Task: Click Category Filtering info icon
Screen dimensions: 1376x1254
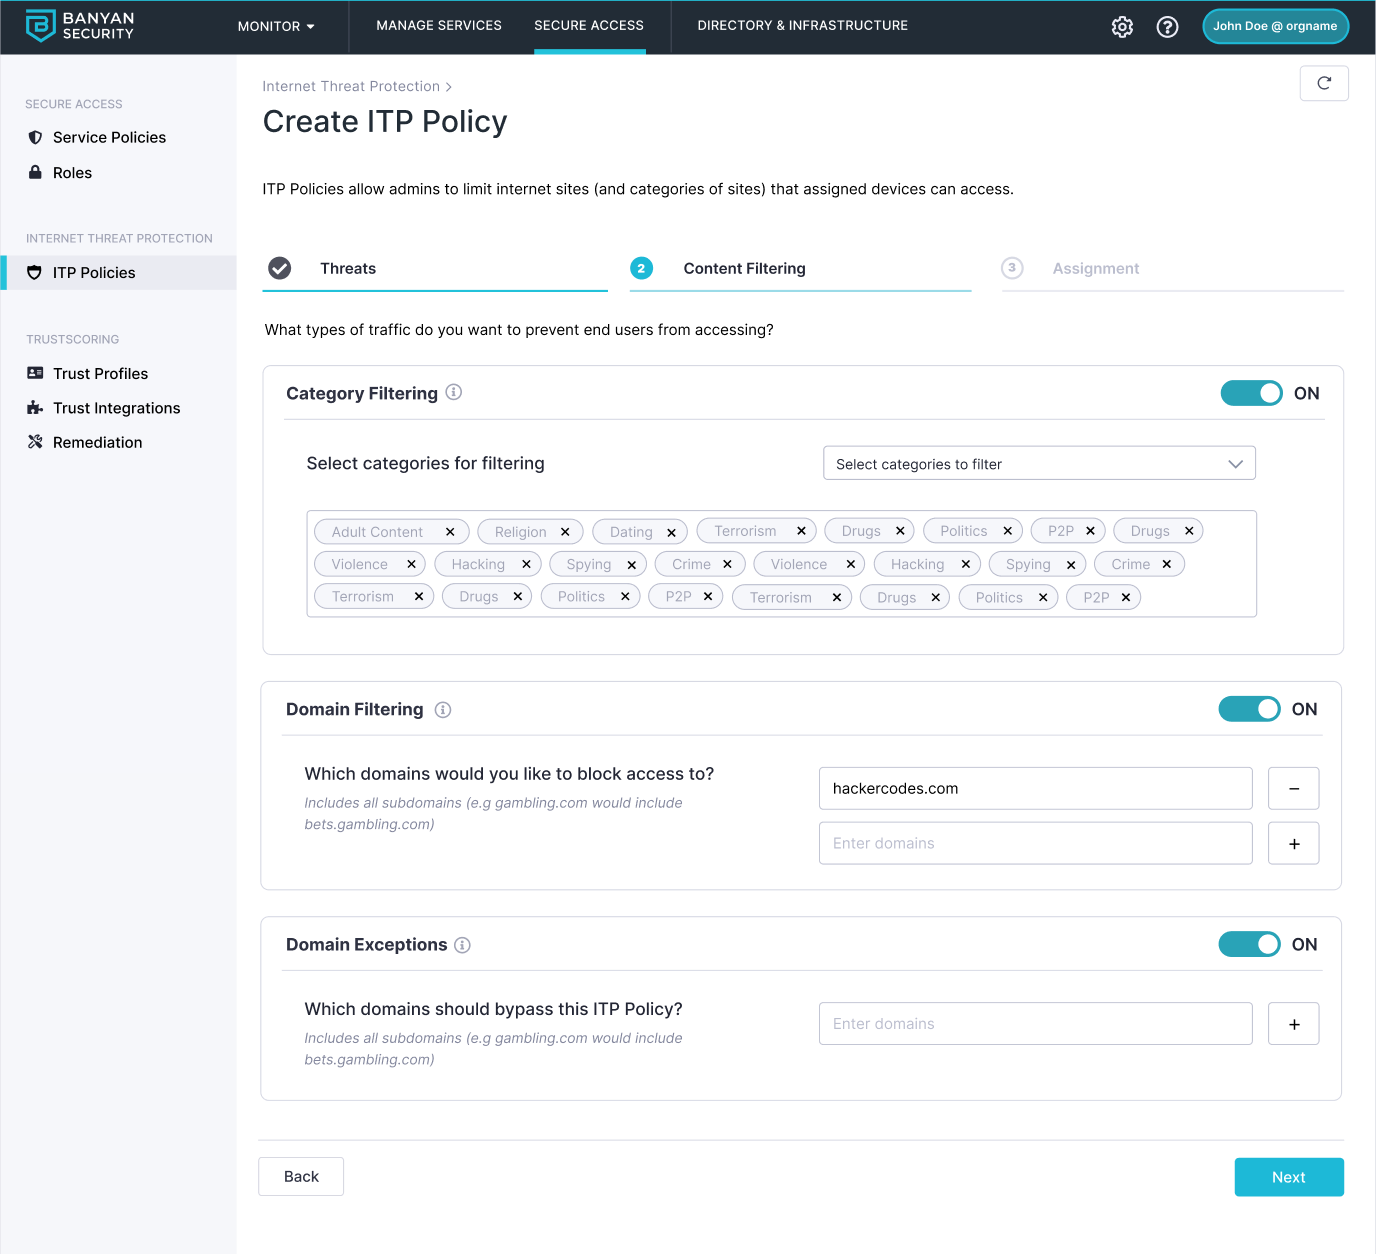Action: [454, 392]
